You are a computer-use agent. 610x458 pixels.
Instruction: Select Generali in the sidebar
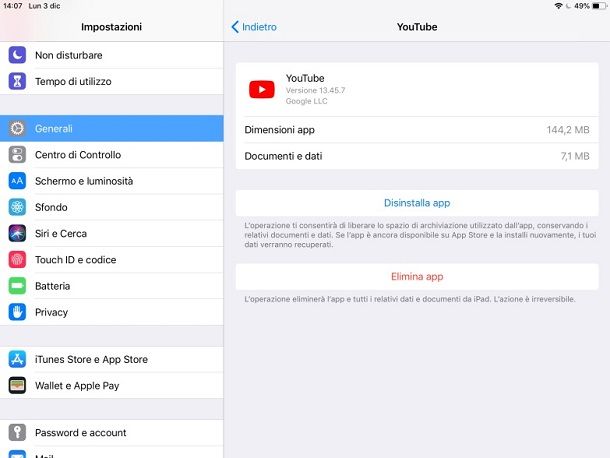pyautogui.click(x=112, y=128)
